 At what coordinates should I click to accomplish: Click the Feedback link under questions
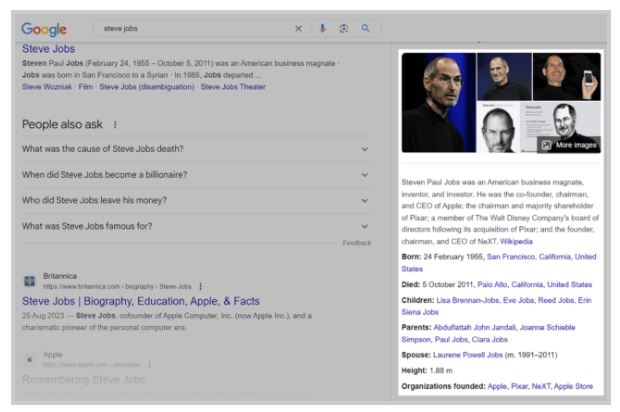(x=357, y=243)
